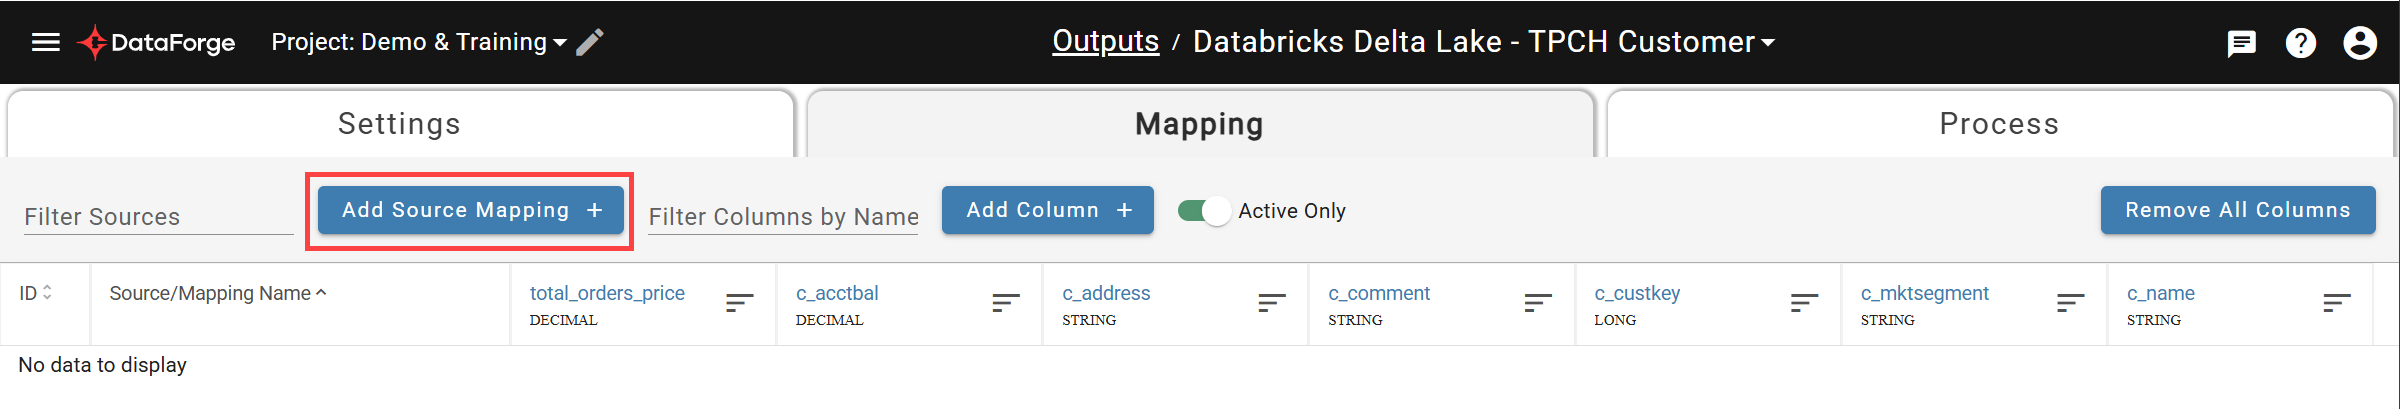The width and height of the screenshot is (2400, 409).
Task: Click the Add Source Mapping button
Action: (471, 210)
